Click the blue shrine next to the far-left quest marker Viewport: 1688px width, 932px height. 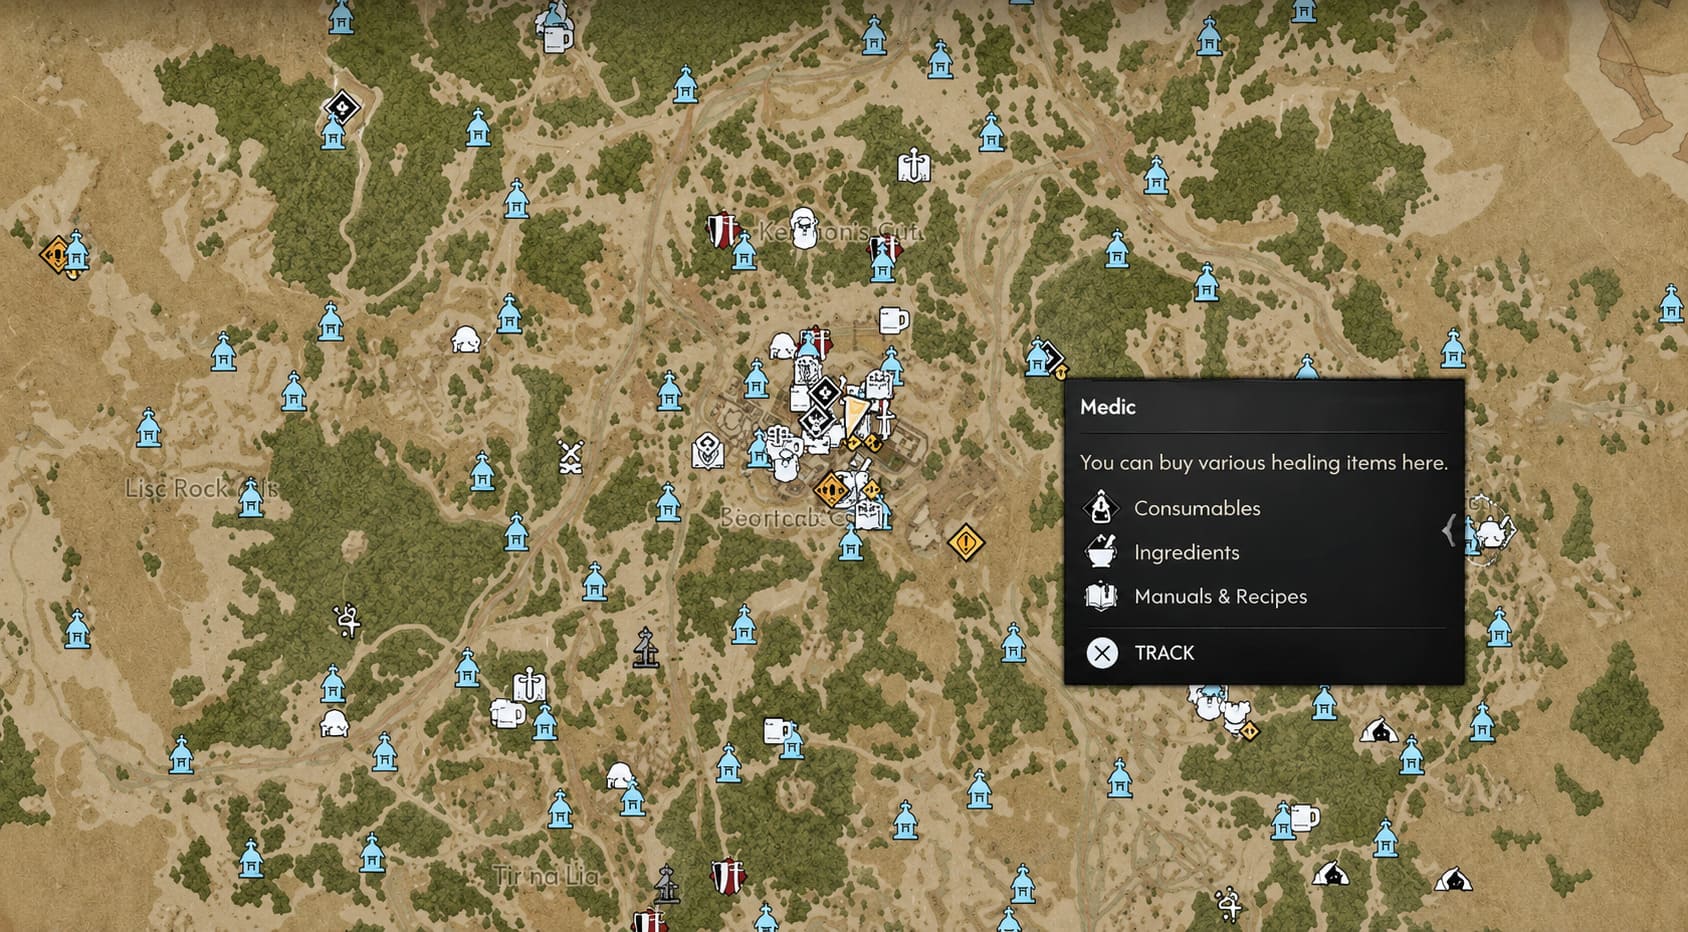click(76, 250)
